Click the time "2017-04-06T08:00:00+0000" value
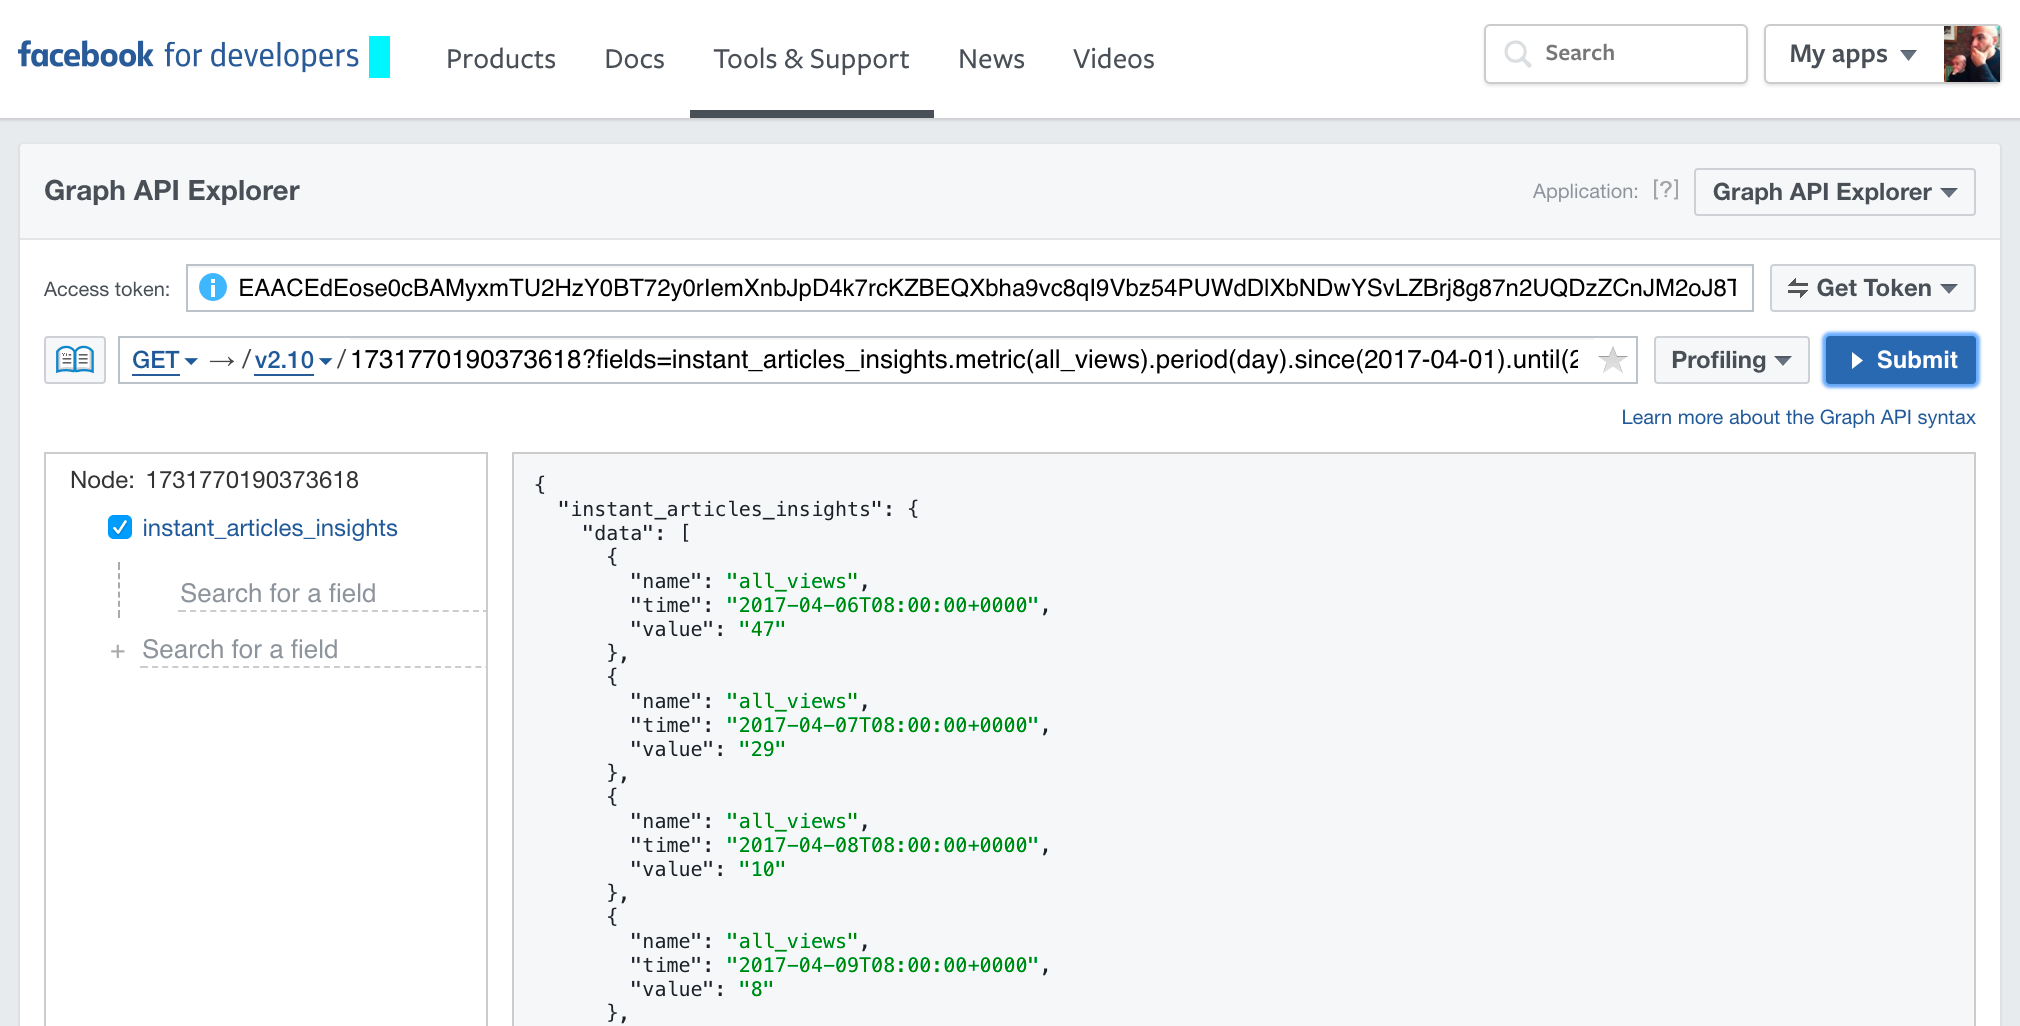This screenshot has width=2020, height=1026. 883,605
